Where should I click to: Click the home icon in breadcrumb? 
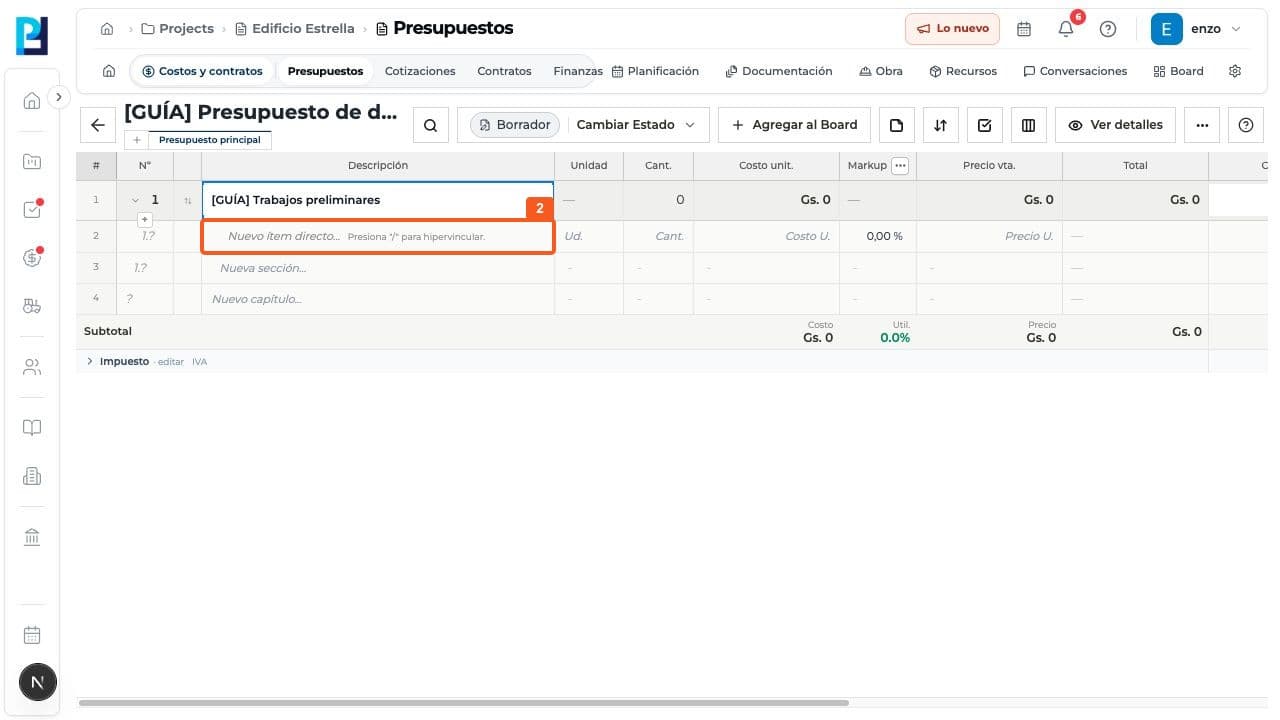[x=107, y=29]
